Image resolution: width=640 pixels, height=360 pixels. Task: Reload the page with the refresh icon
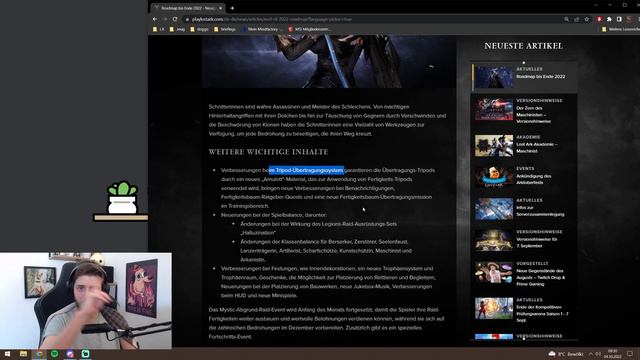pyautogui.click(x=175, y=19)
